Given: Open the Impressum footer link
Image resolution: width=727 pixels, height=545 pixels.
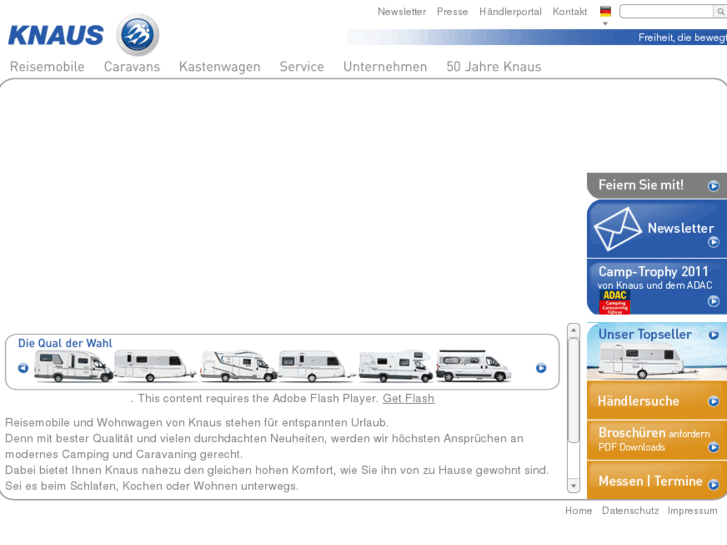Looking at the screenshot, I should [x=692, y=511].
